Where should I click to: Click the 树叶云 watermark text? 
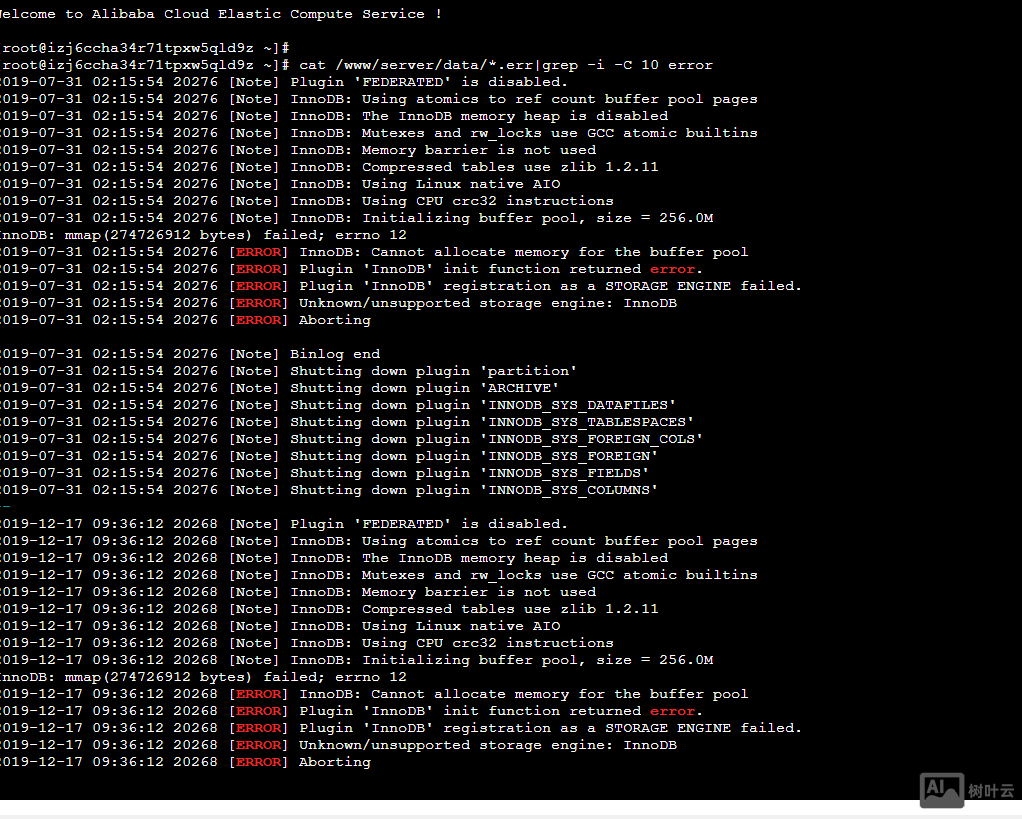(x=991, y=791)
